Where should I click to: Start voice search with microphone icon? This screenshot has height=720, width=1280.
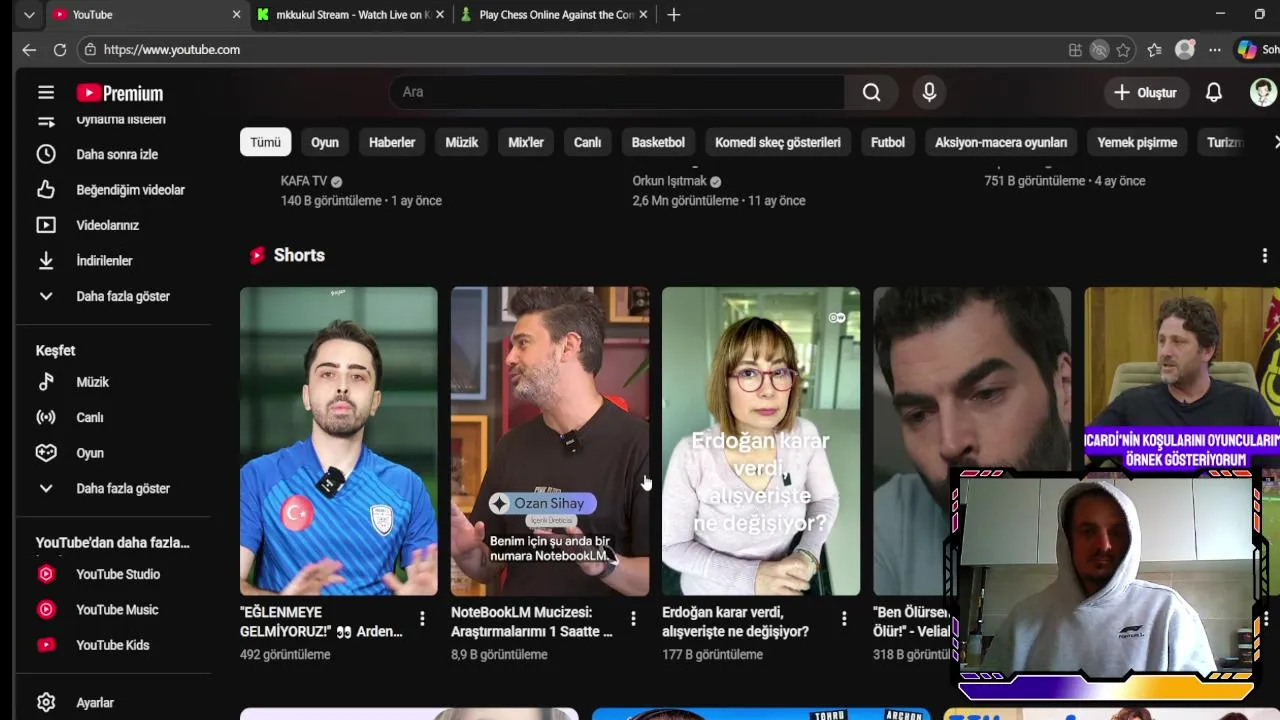(929, 92)
